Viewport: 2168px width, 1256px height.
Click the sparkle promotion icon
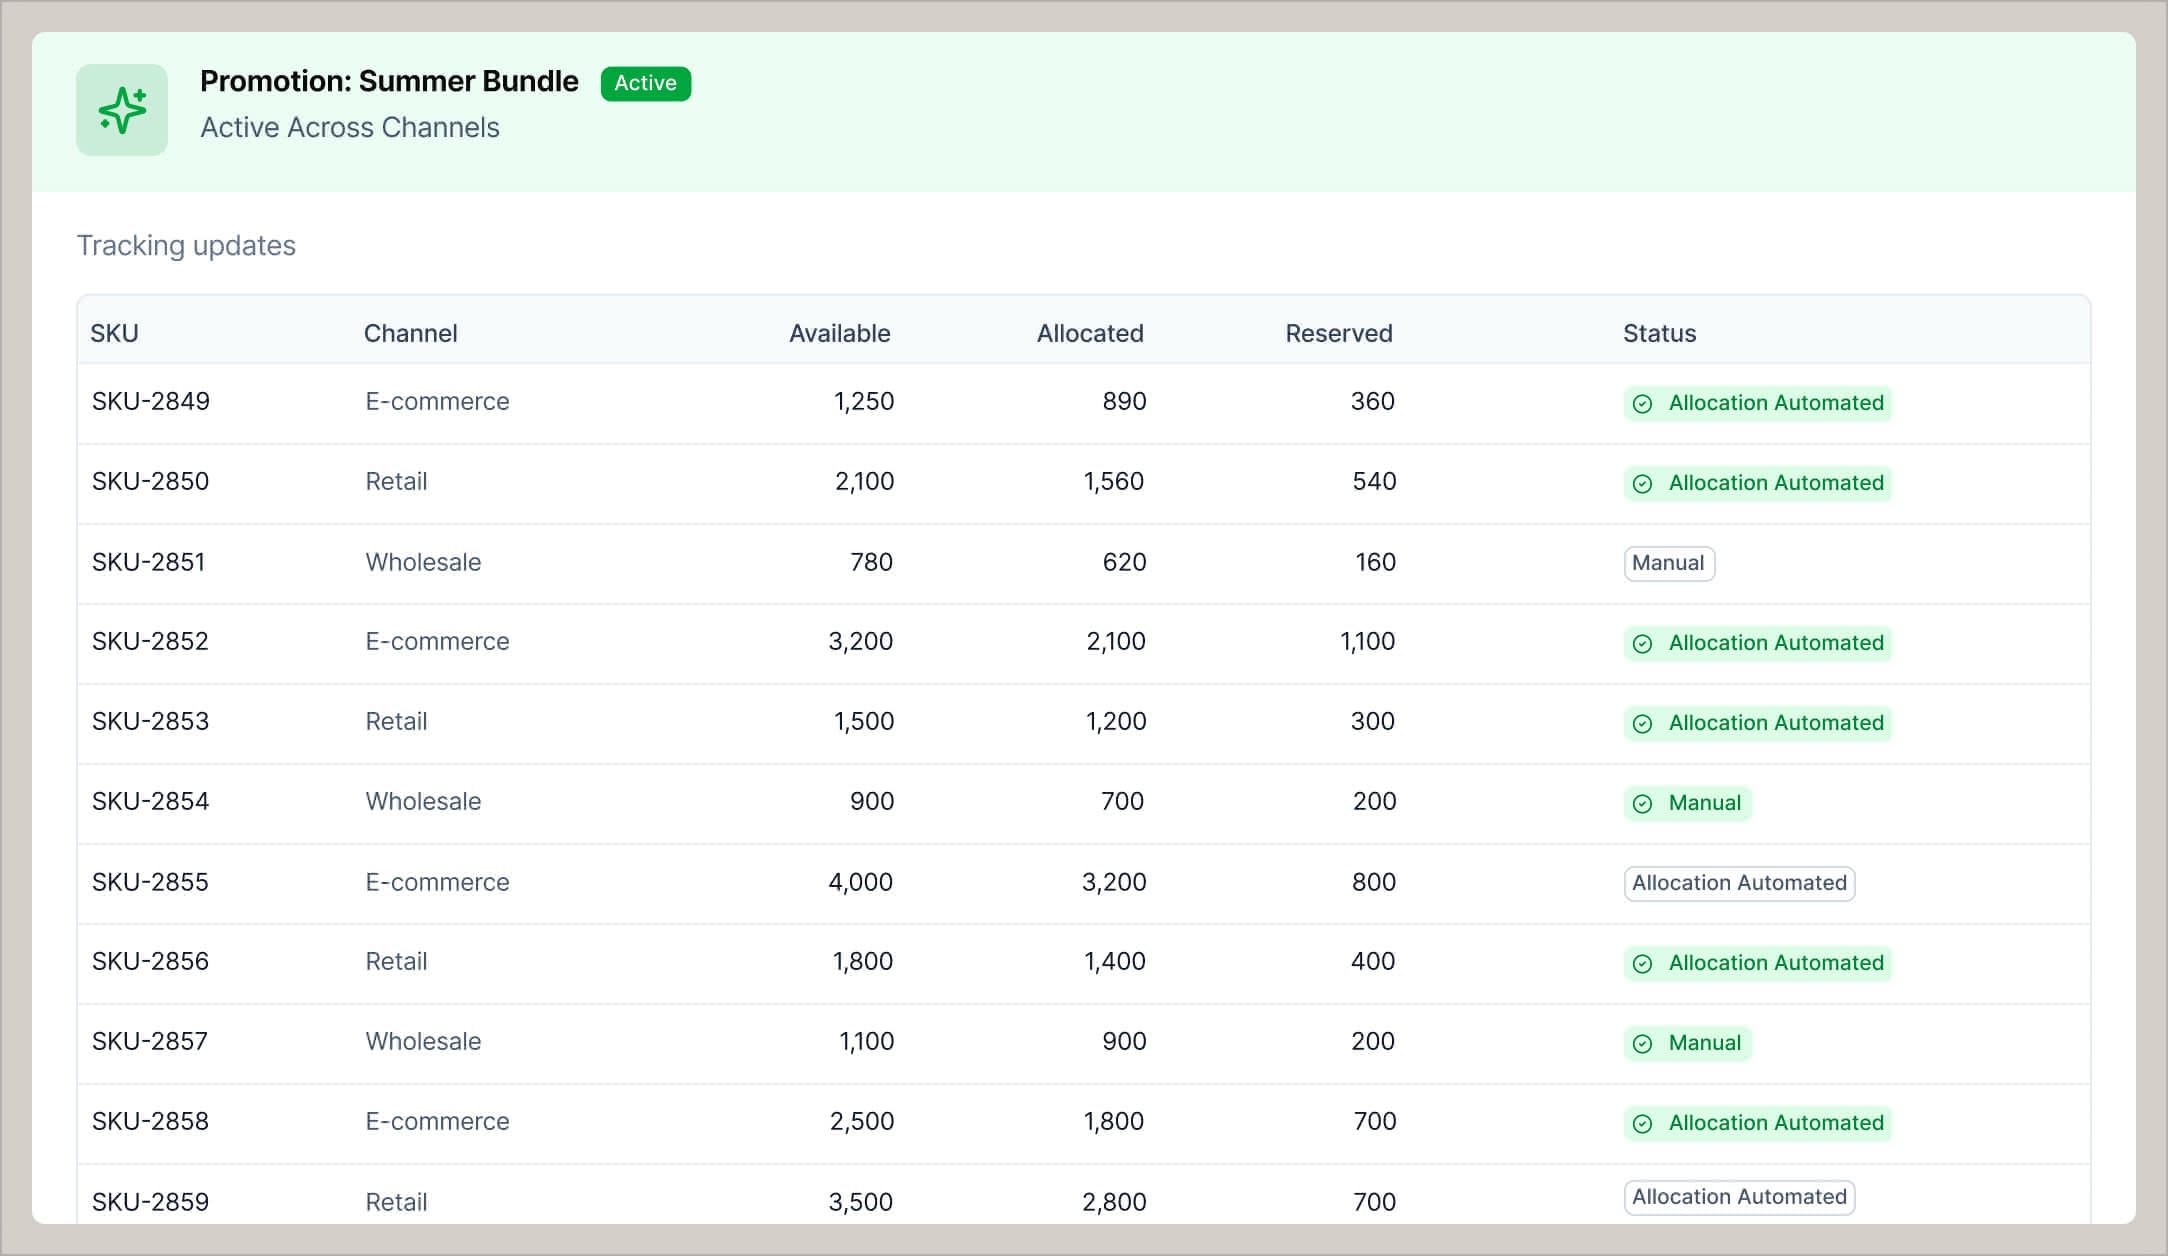click(121, 110)
